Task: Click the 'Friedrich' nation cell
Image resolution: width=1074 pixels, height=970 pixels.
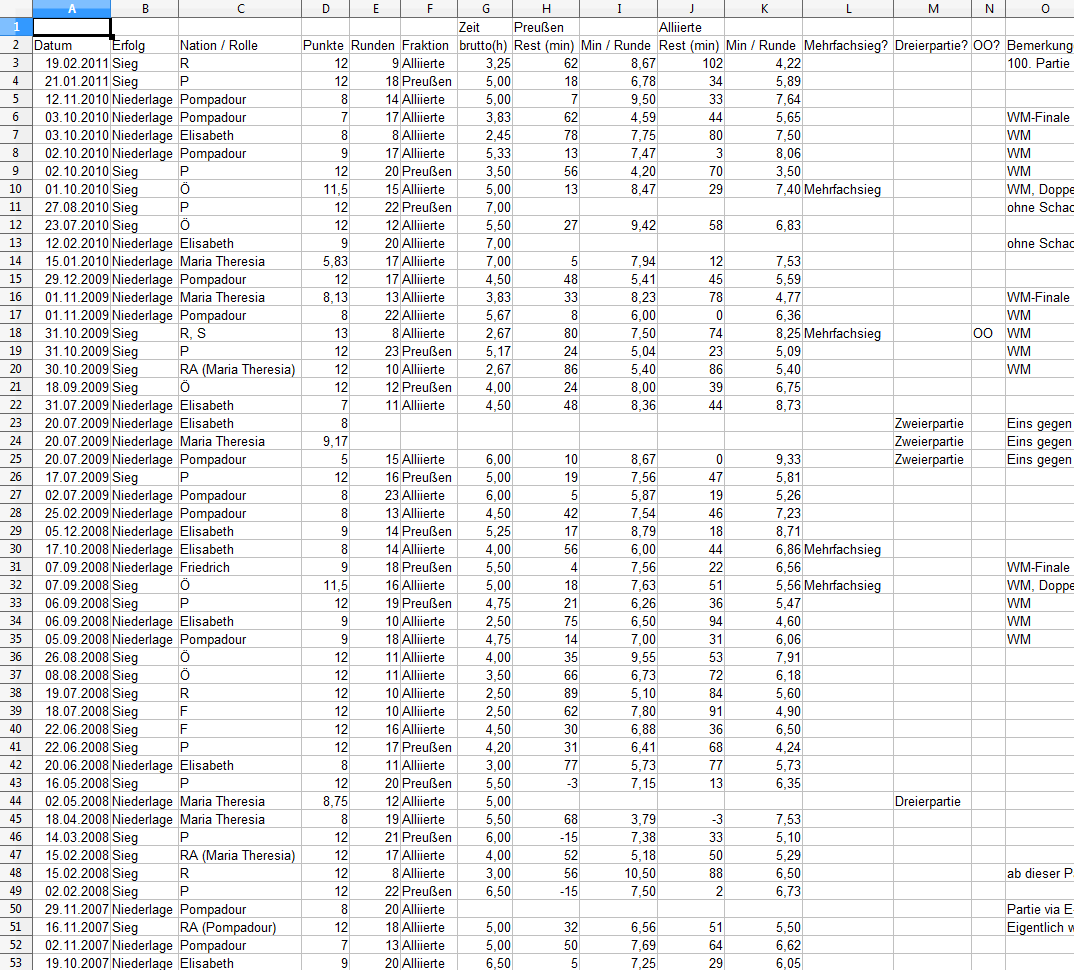Action: click(x=240, y=567)
